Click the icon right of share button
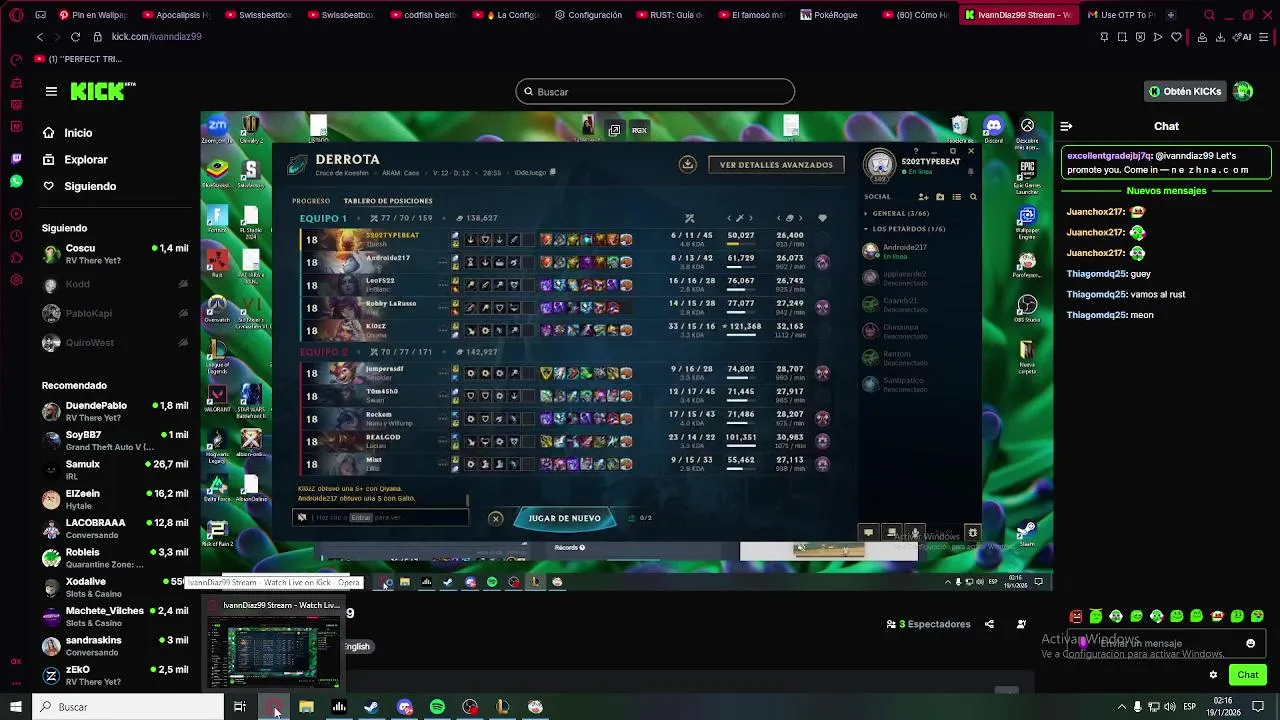Viewport: 1280px width, 720px height. coord(1021,624)
